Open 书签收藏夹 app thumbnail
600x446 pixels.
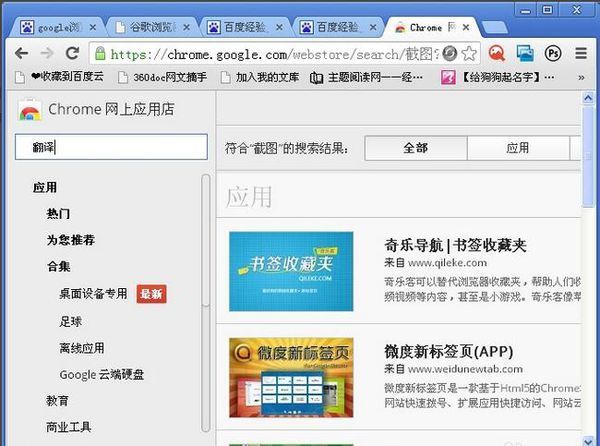click(x=291, y=272)
